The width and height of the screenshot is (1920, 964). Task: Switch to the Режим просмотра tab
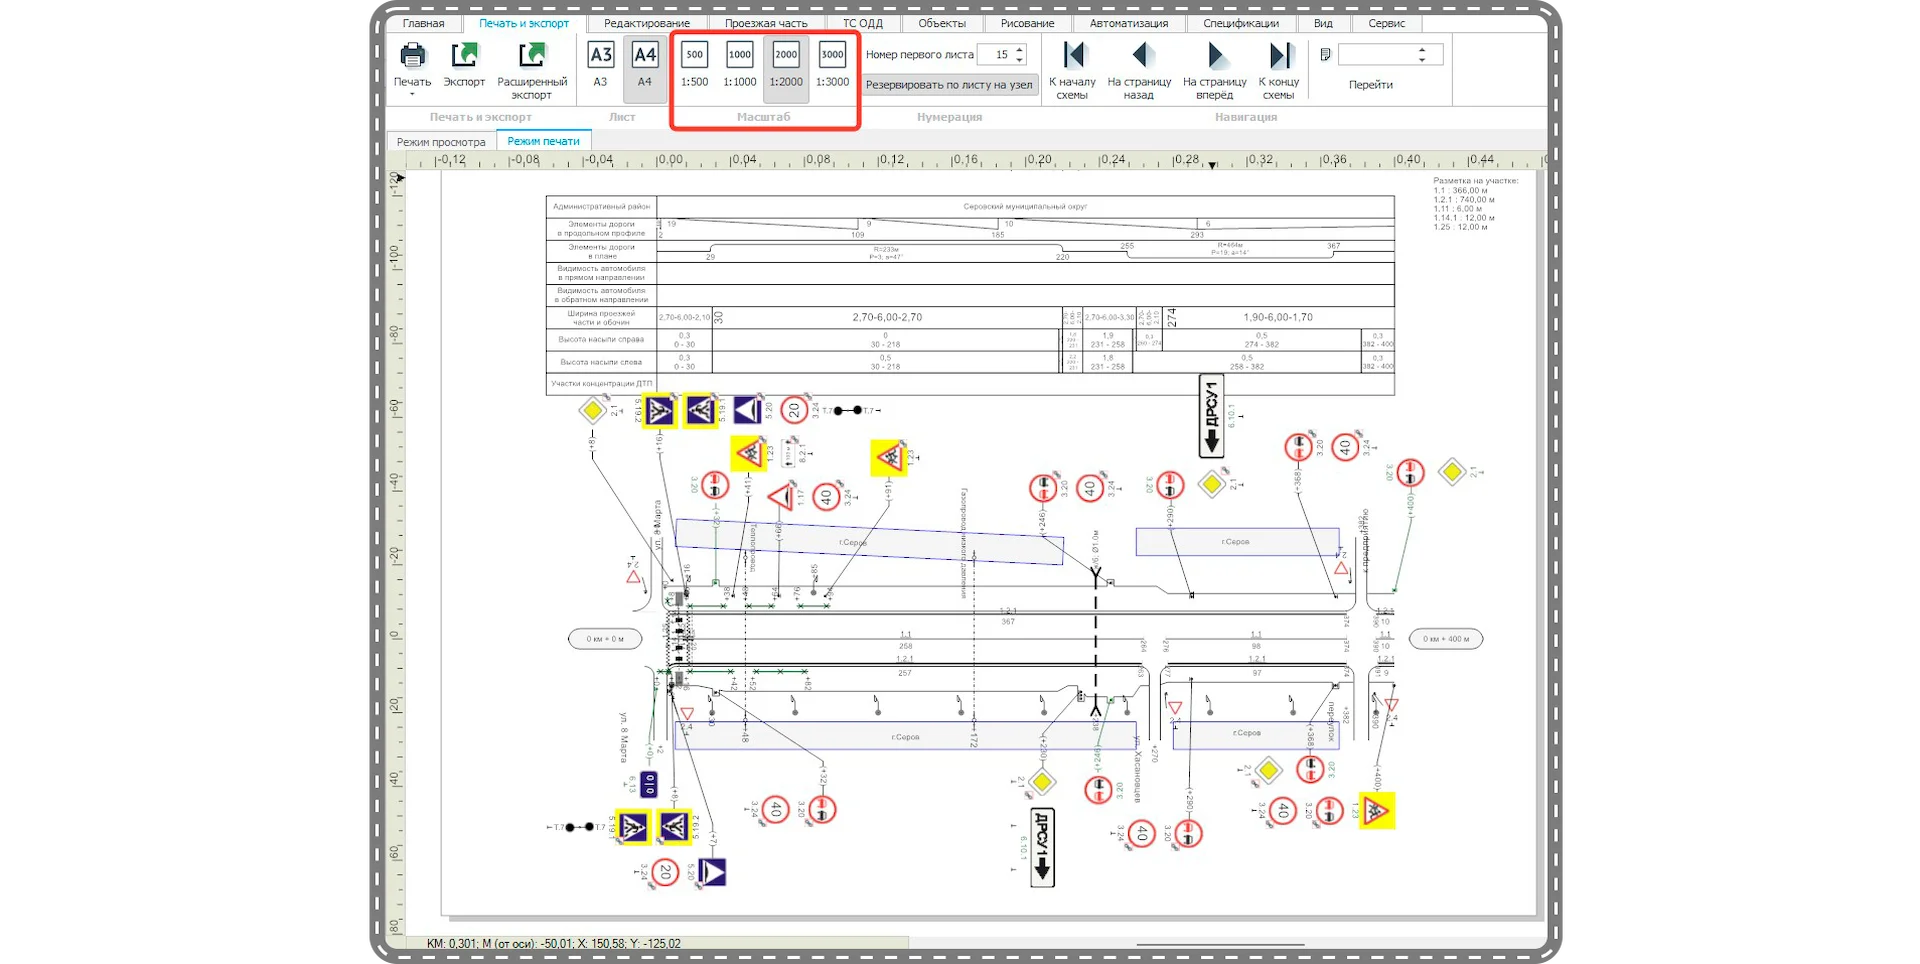(x=441, y=142)
